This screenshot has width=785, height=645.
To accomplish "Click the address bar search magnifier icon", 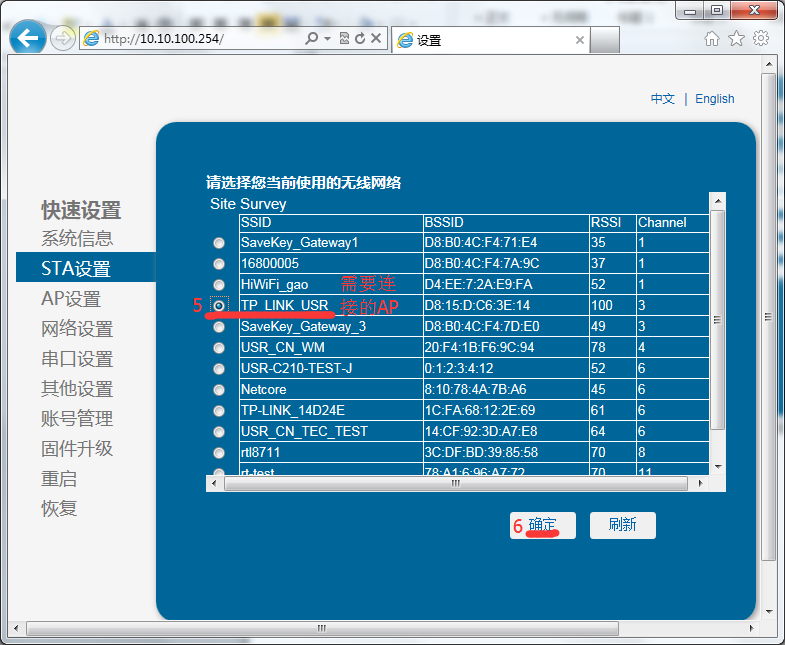I will 312,39.
